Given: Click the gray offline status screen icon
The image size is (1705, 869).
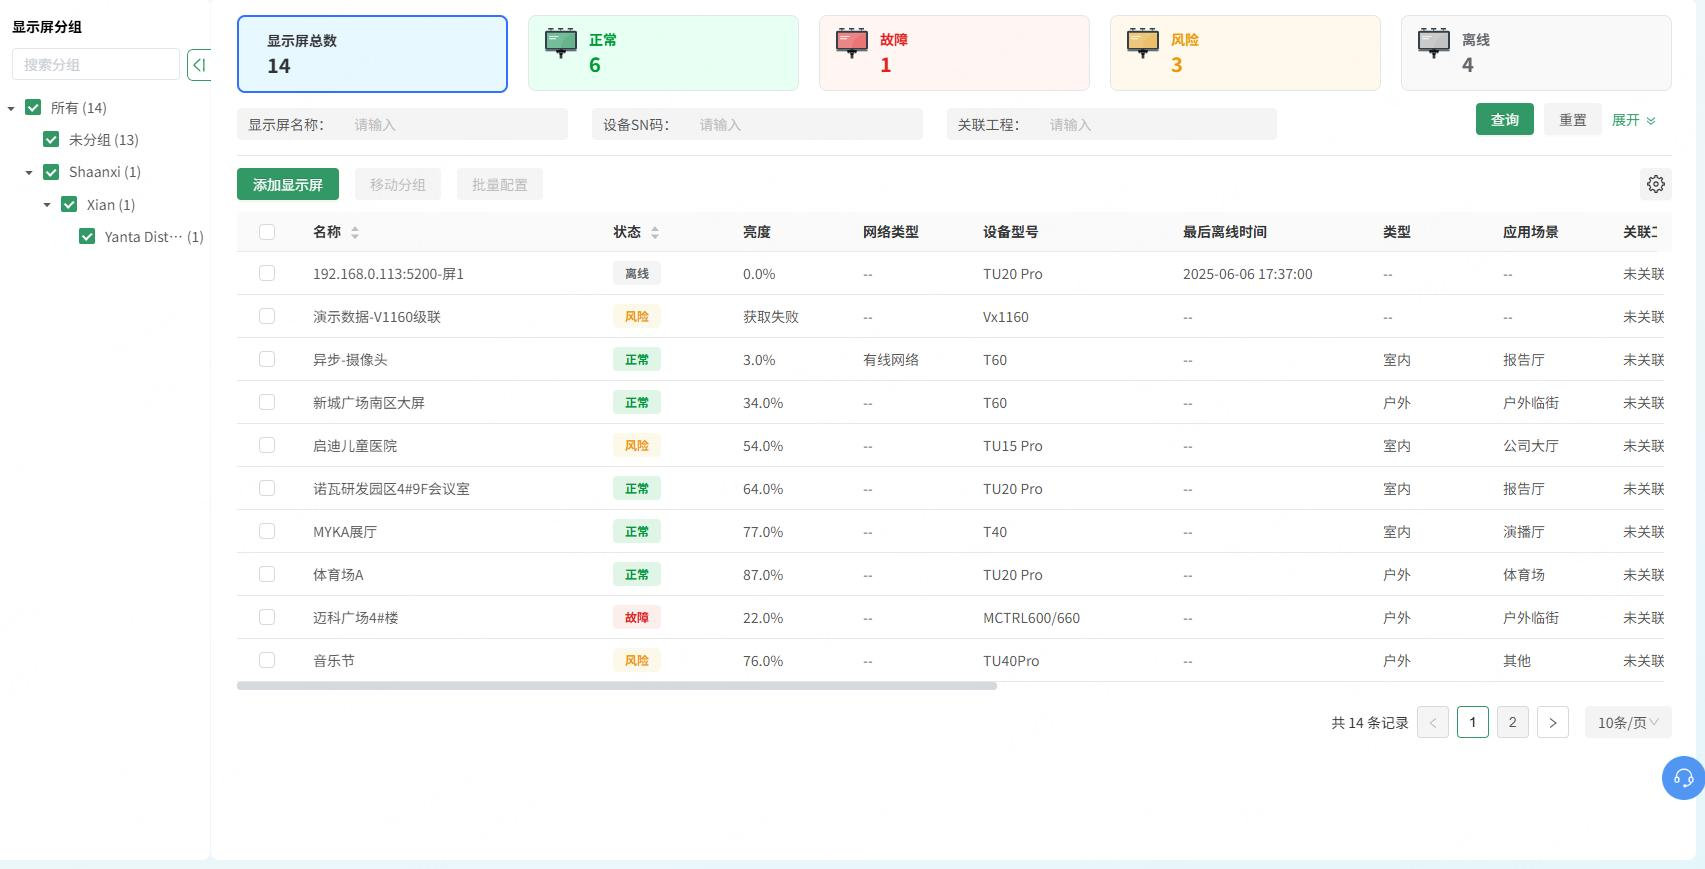Looking at the screenshot, I should pyautogui.click(x=1434, y=43).
